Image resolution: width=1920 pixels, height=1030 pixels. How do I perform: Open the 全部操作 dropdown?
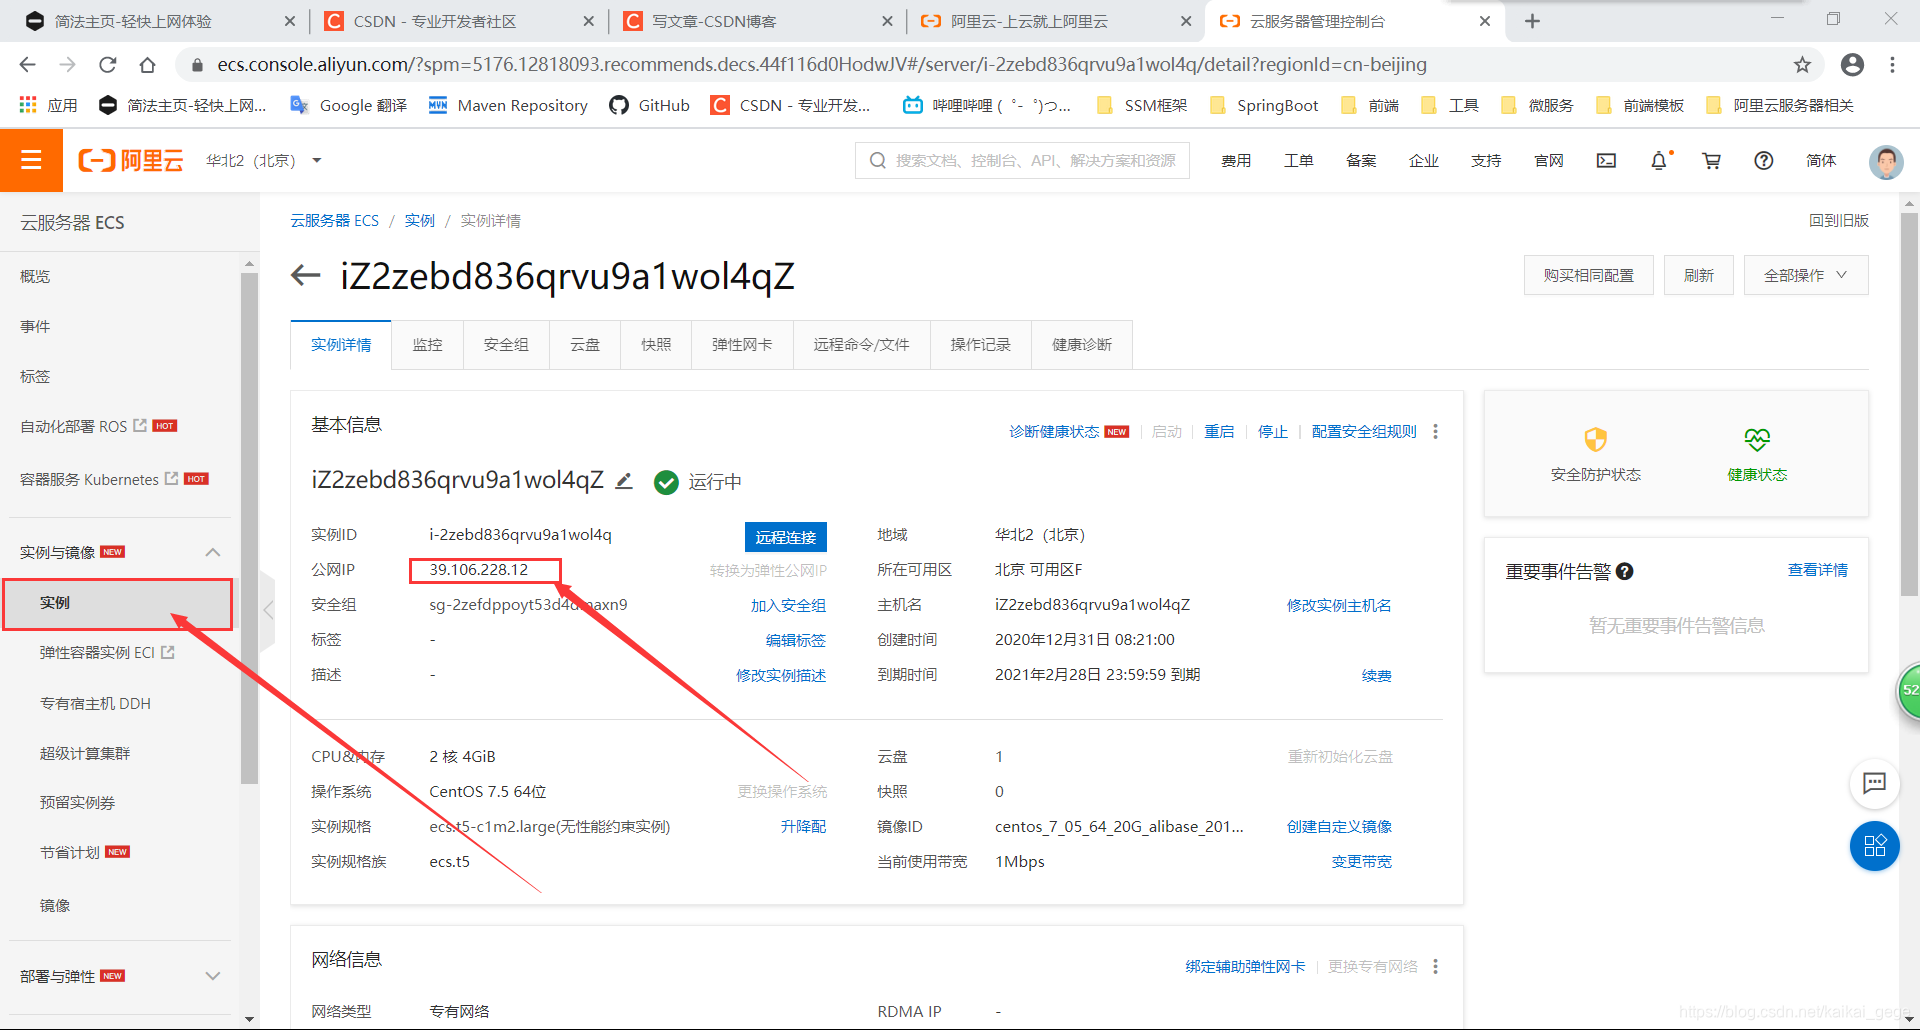[x=1806, y=275]
